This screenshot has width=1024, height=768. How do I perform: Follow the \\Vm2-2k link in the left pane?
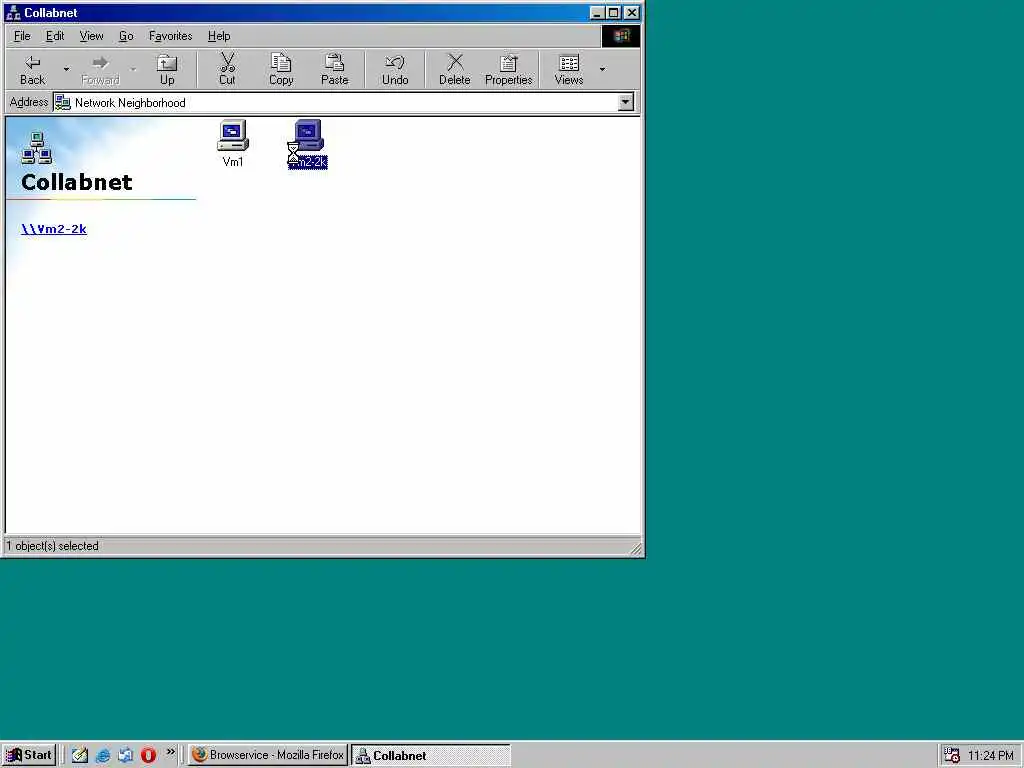[54, 229]
